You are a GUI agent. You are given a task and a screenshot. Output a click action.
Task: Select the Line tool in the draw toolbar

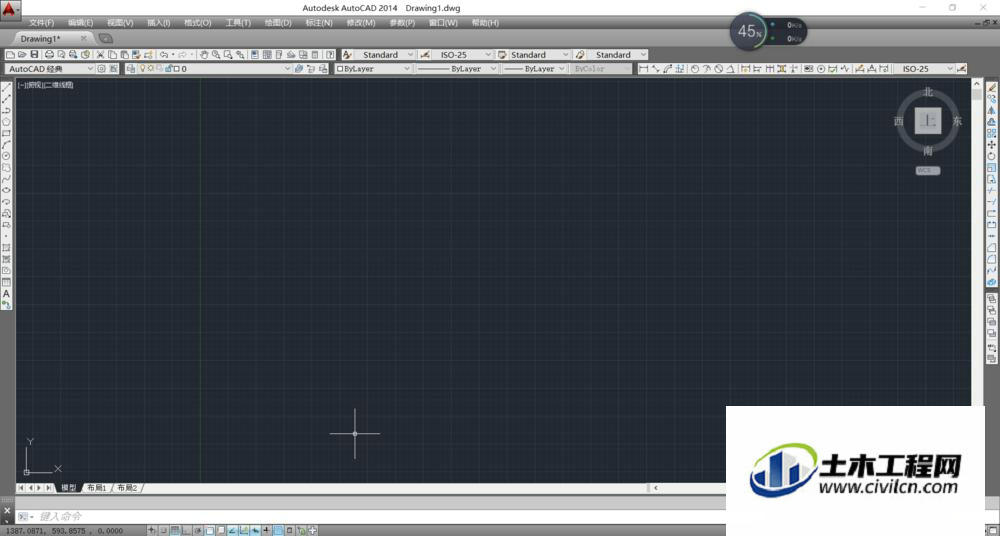click(x=6, y=88)
